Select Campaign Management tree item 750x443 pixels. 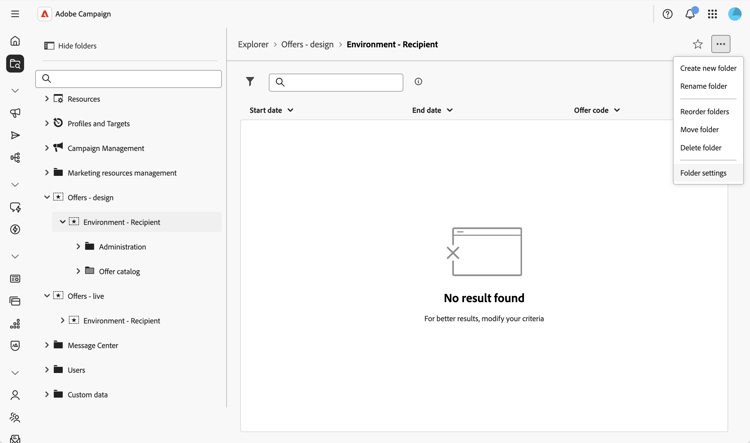[106, 148]
